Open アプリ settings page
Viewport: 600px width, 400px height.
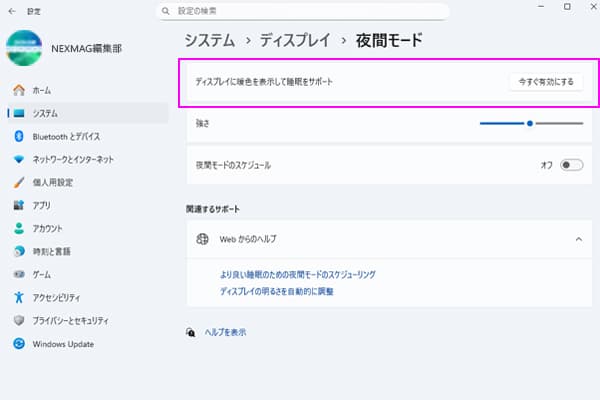pyautogui.click(x=88, y=205)
